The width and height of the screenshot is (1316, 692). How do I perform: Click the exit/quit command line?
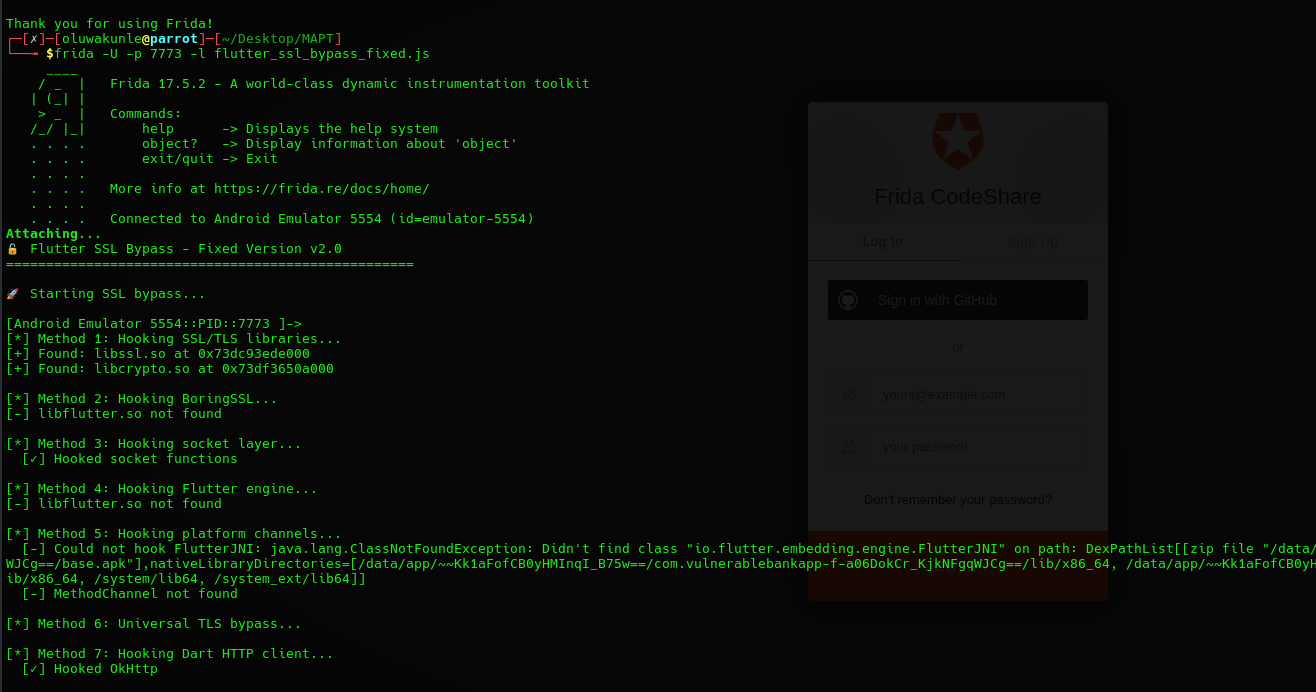click(210, 159)
